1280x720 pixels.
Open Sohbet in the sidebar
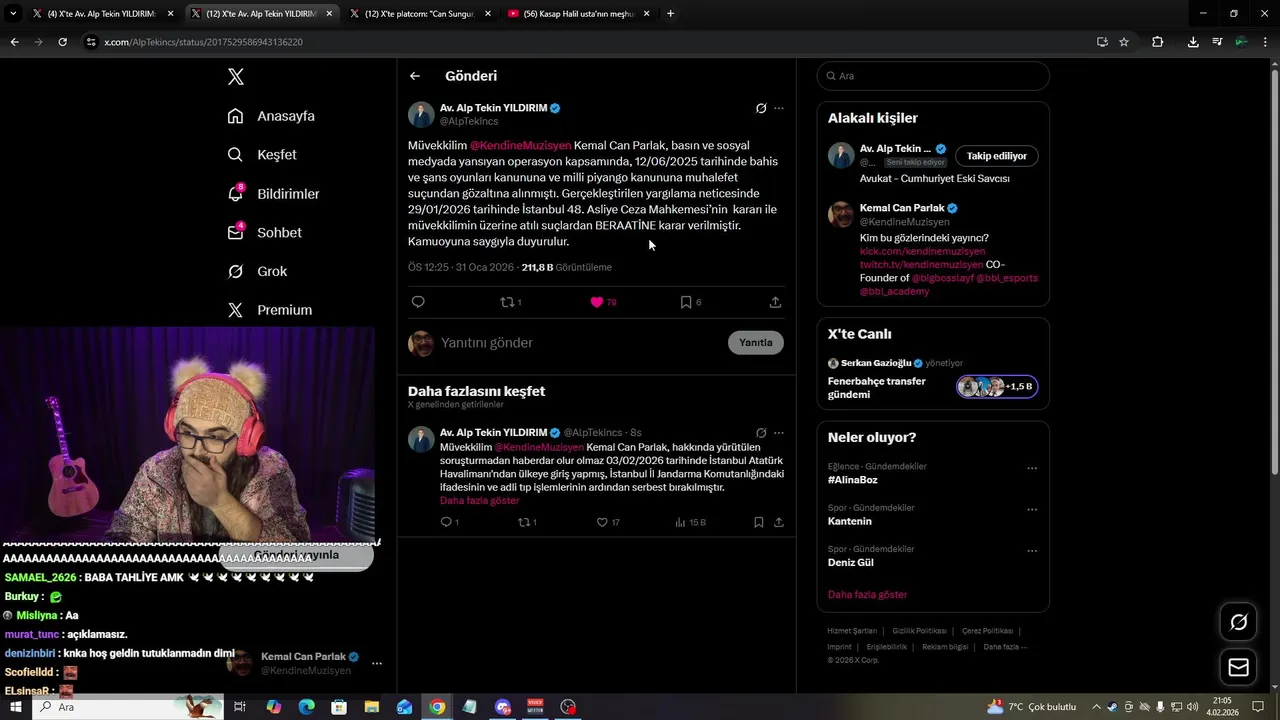(264, 232)
